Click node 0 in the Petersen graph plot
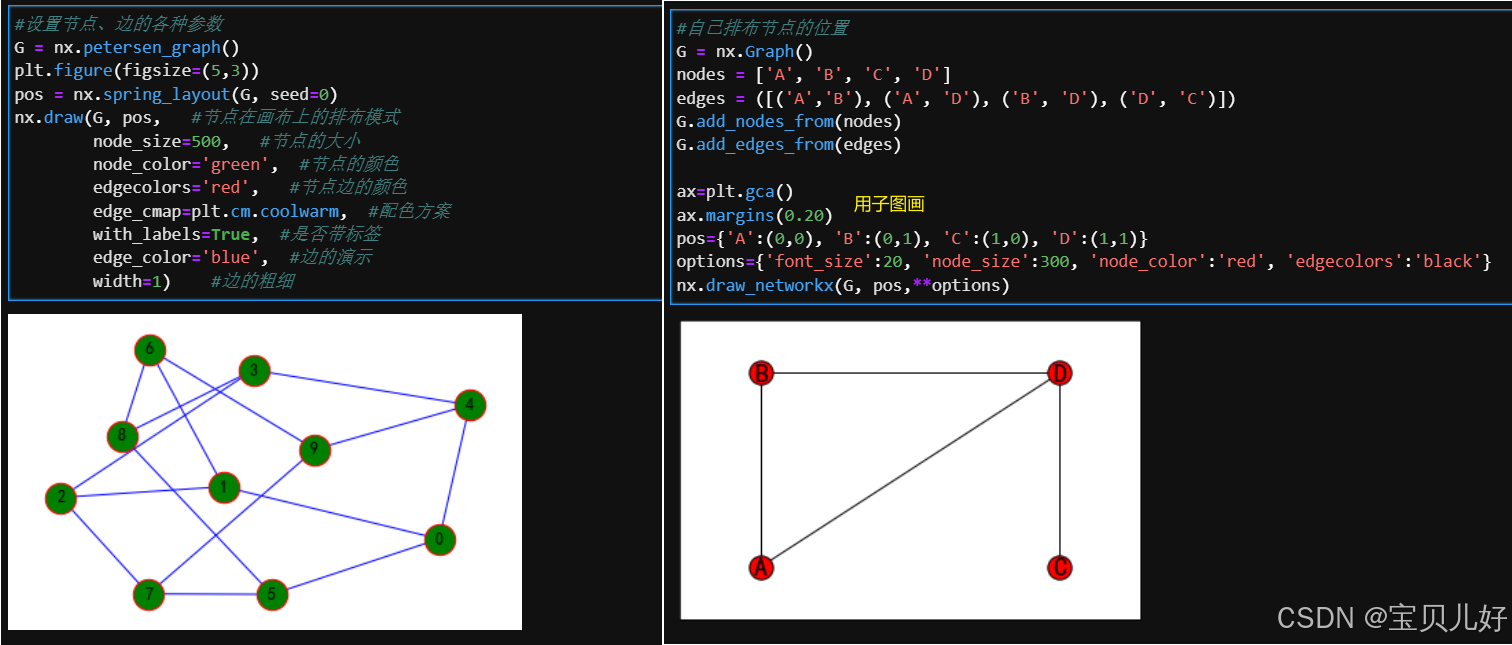 [x=439, y=539]
